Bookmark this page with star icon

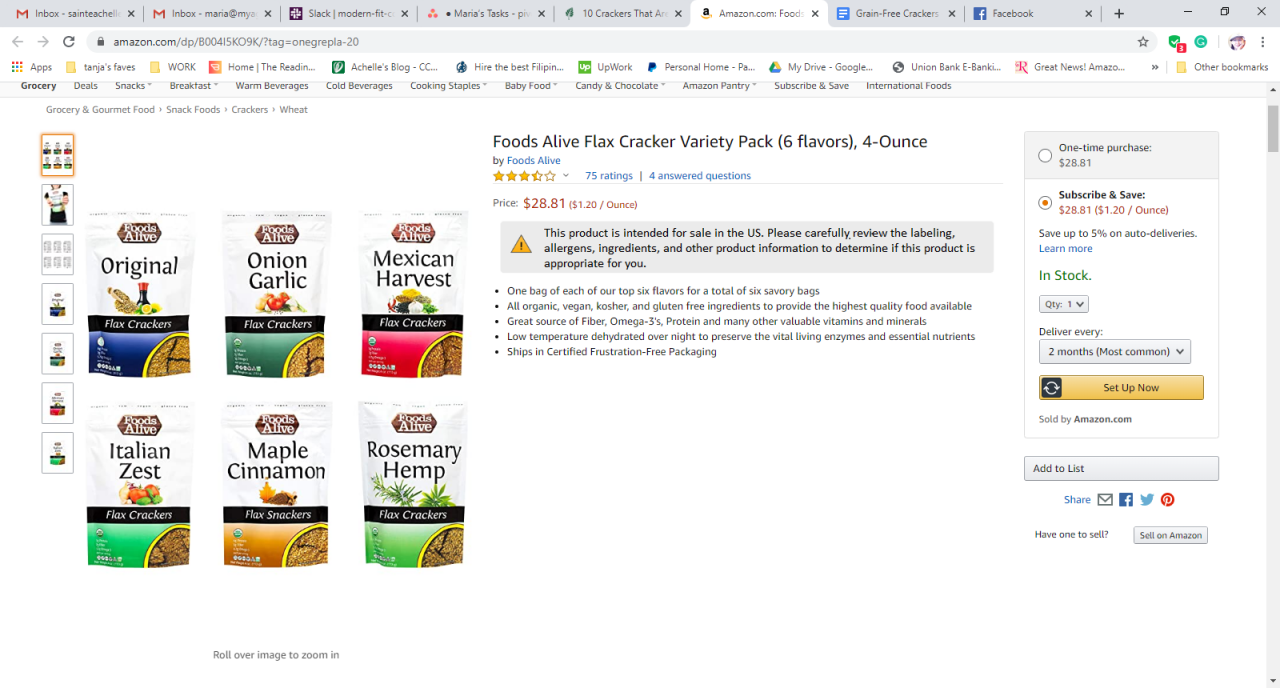1143,42
